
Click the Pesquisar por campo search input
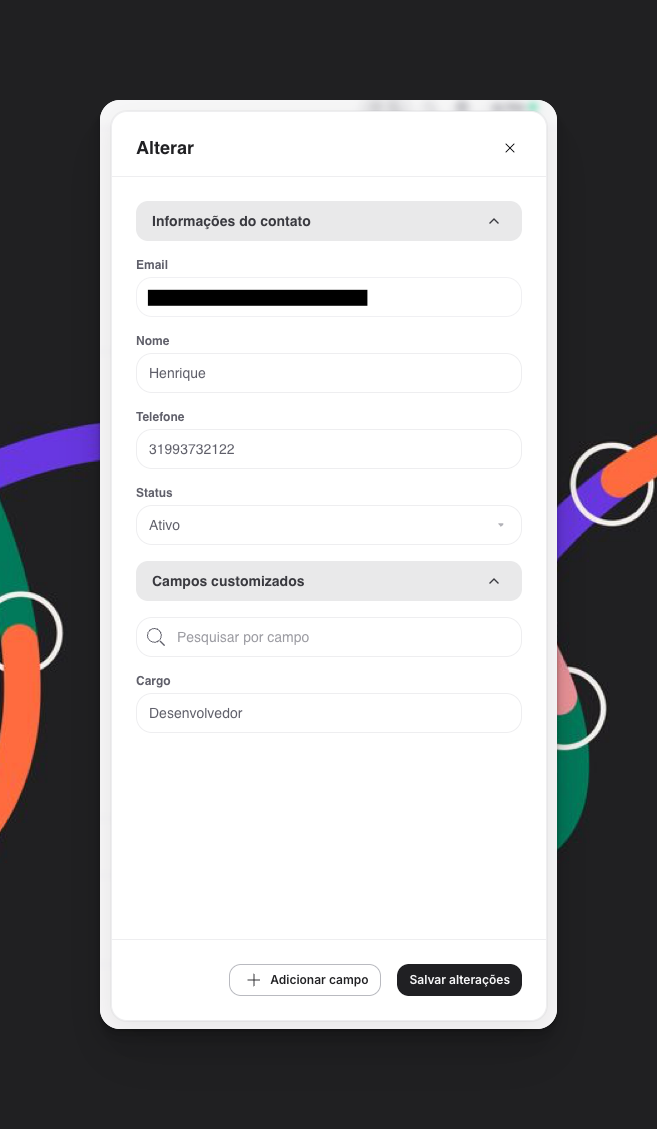pyautogui.click(x=328, y=637)
